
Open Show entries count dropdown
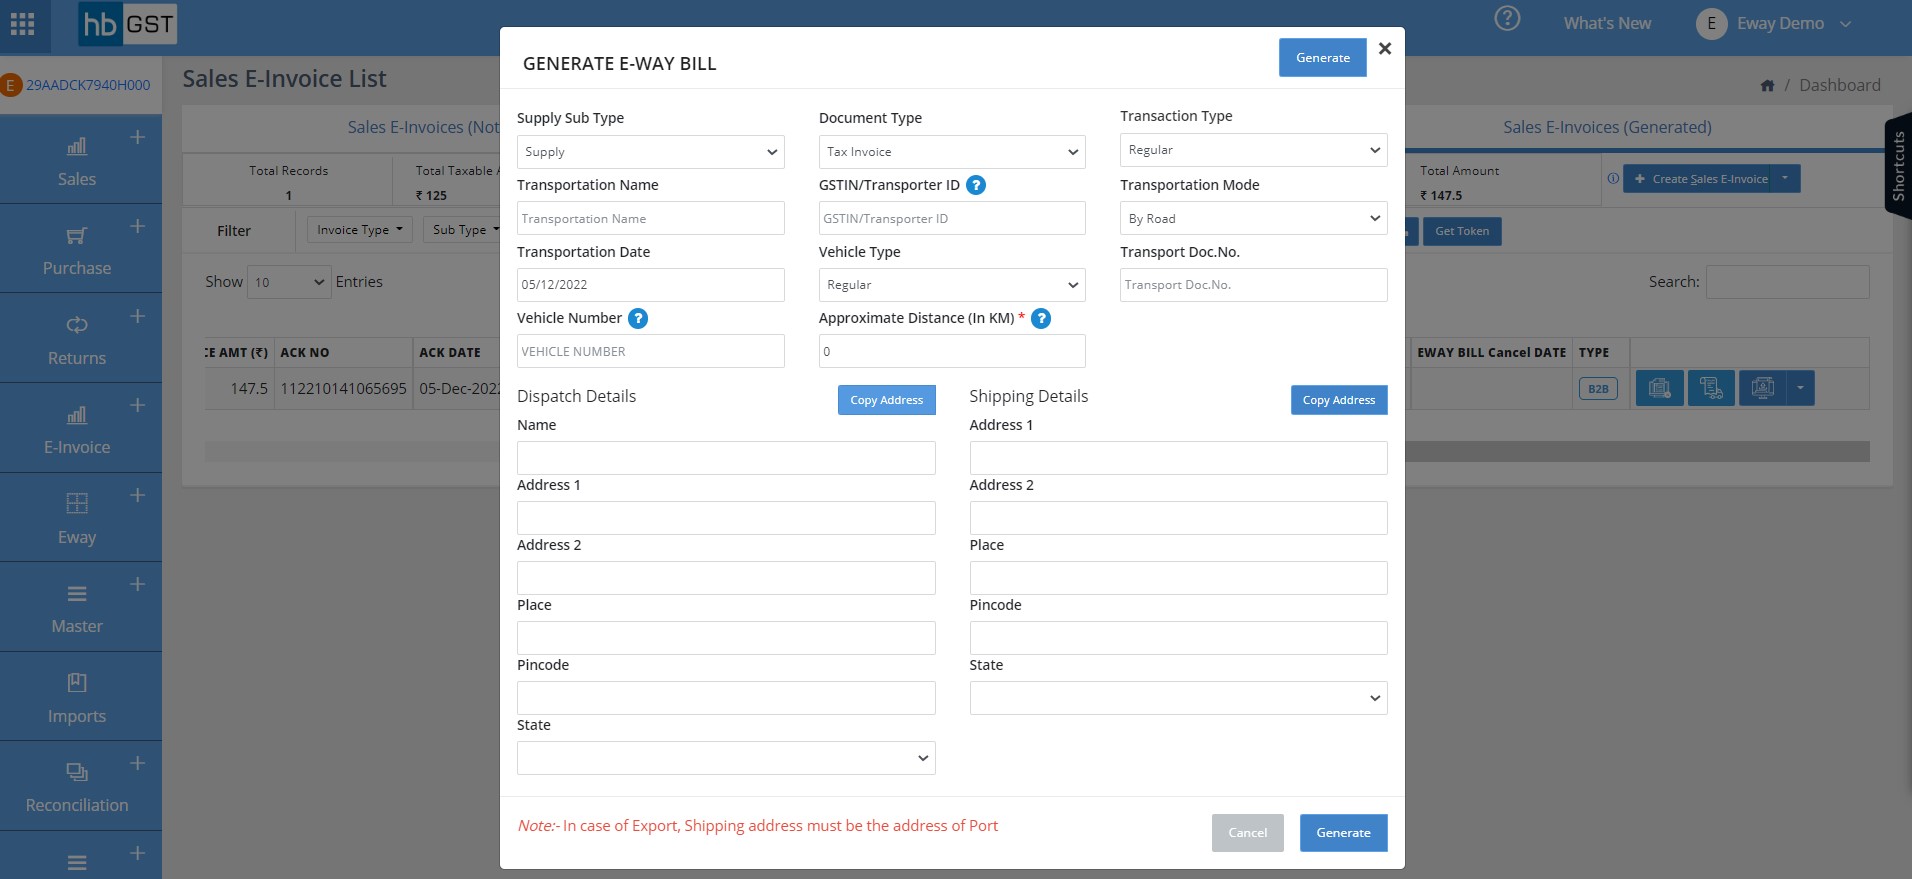click(x=289, y=282)
